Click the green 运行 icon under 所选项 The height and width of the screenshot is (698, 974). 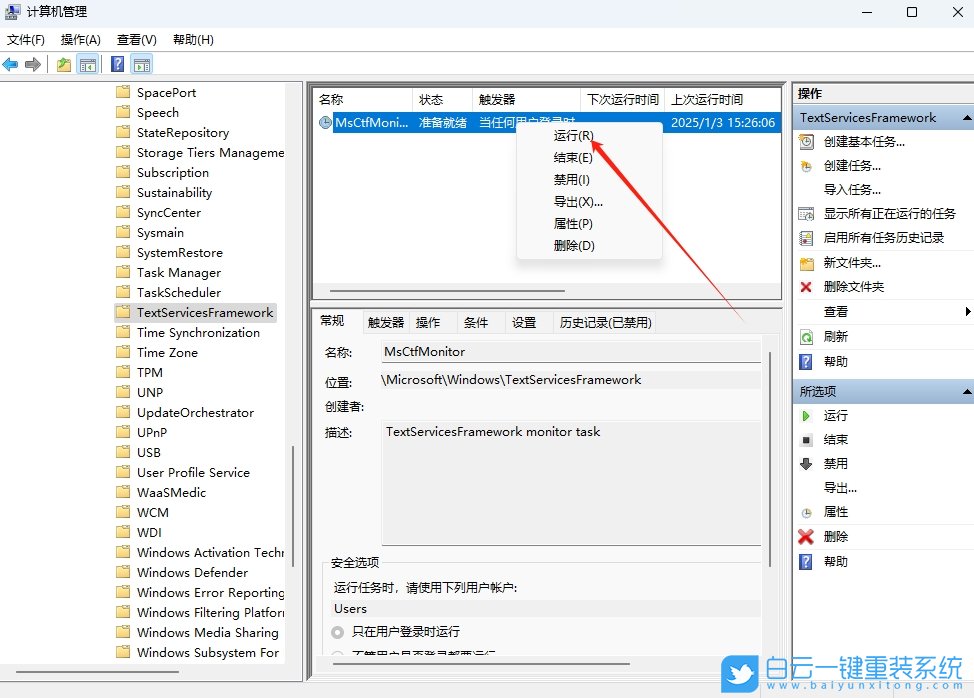click(x=807, y=416)
